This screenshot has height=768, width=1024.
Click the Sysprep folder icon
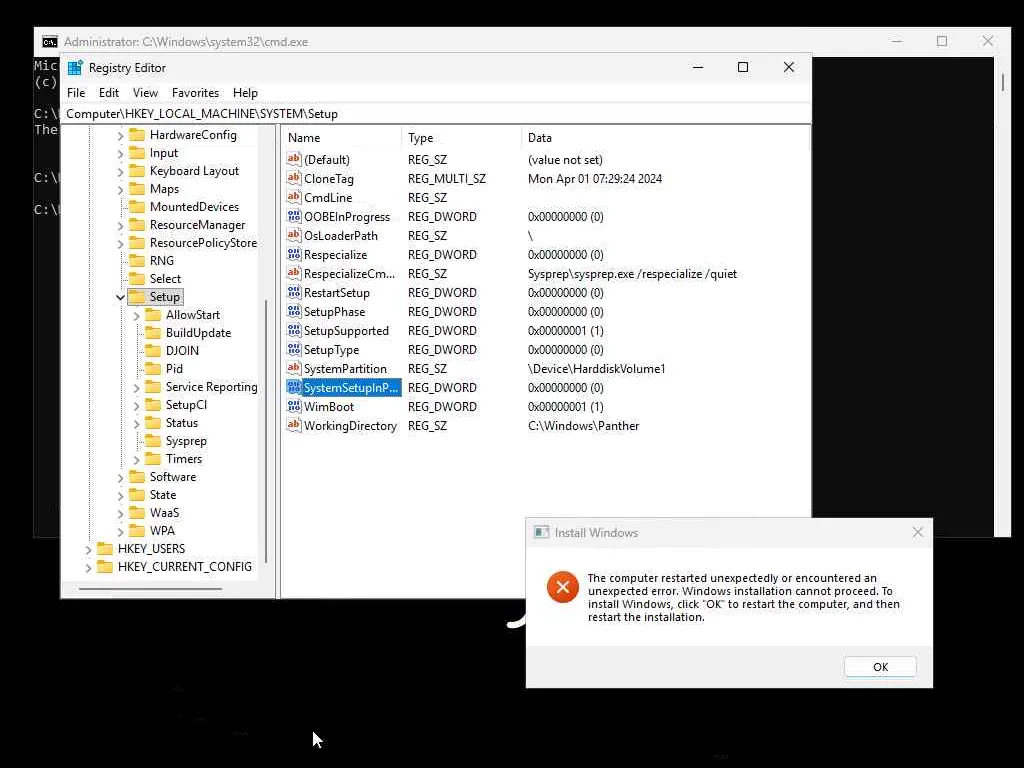[x=153, y=441]
